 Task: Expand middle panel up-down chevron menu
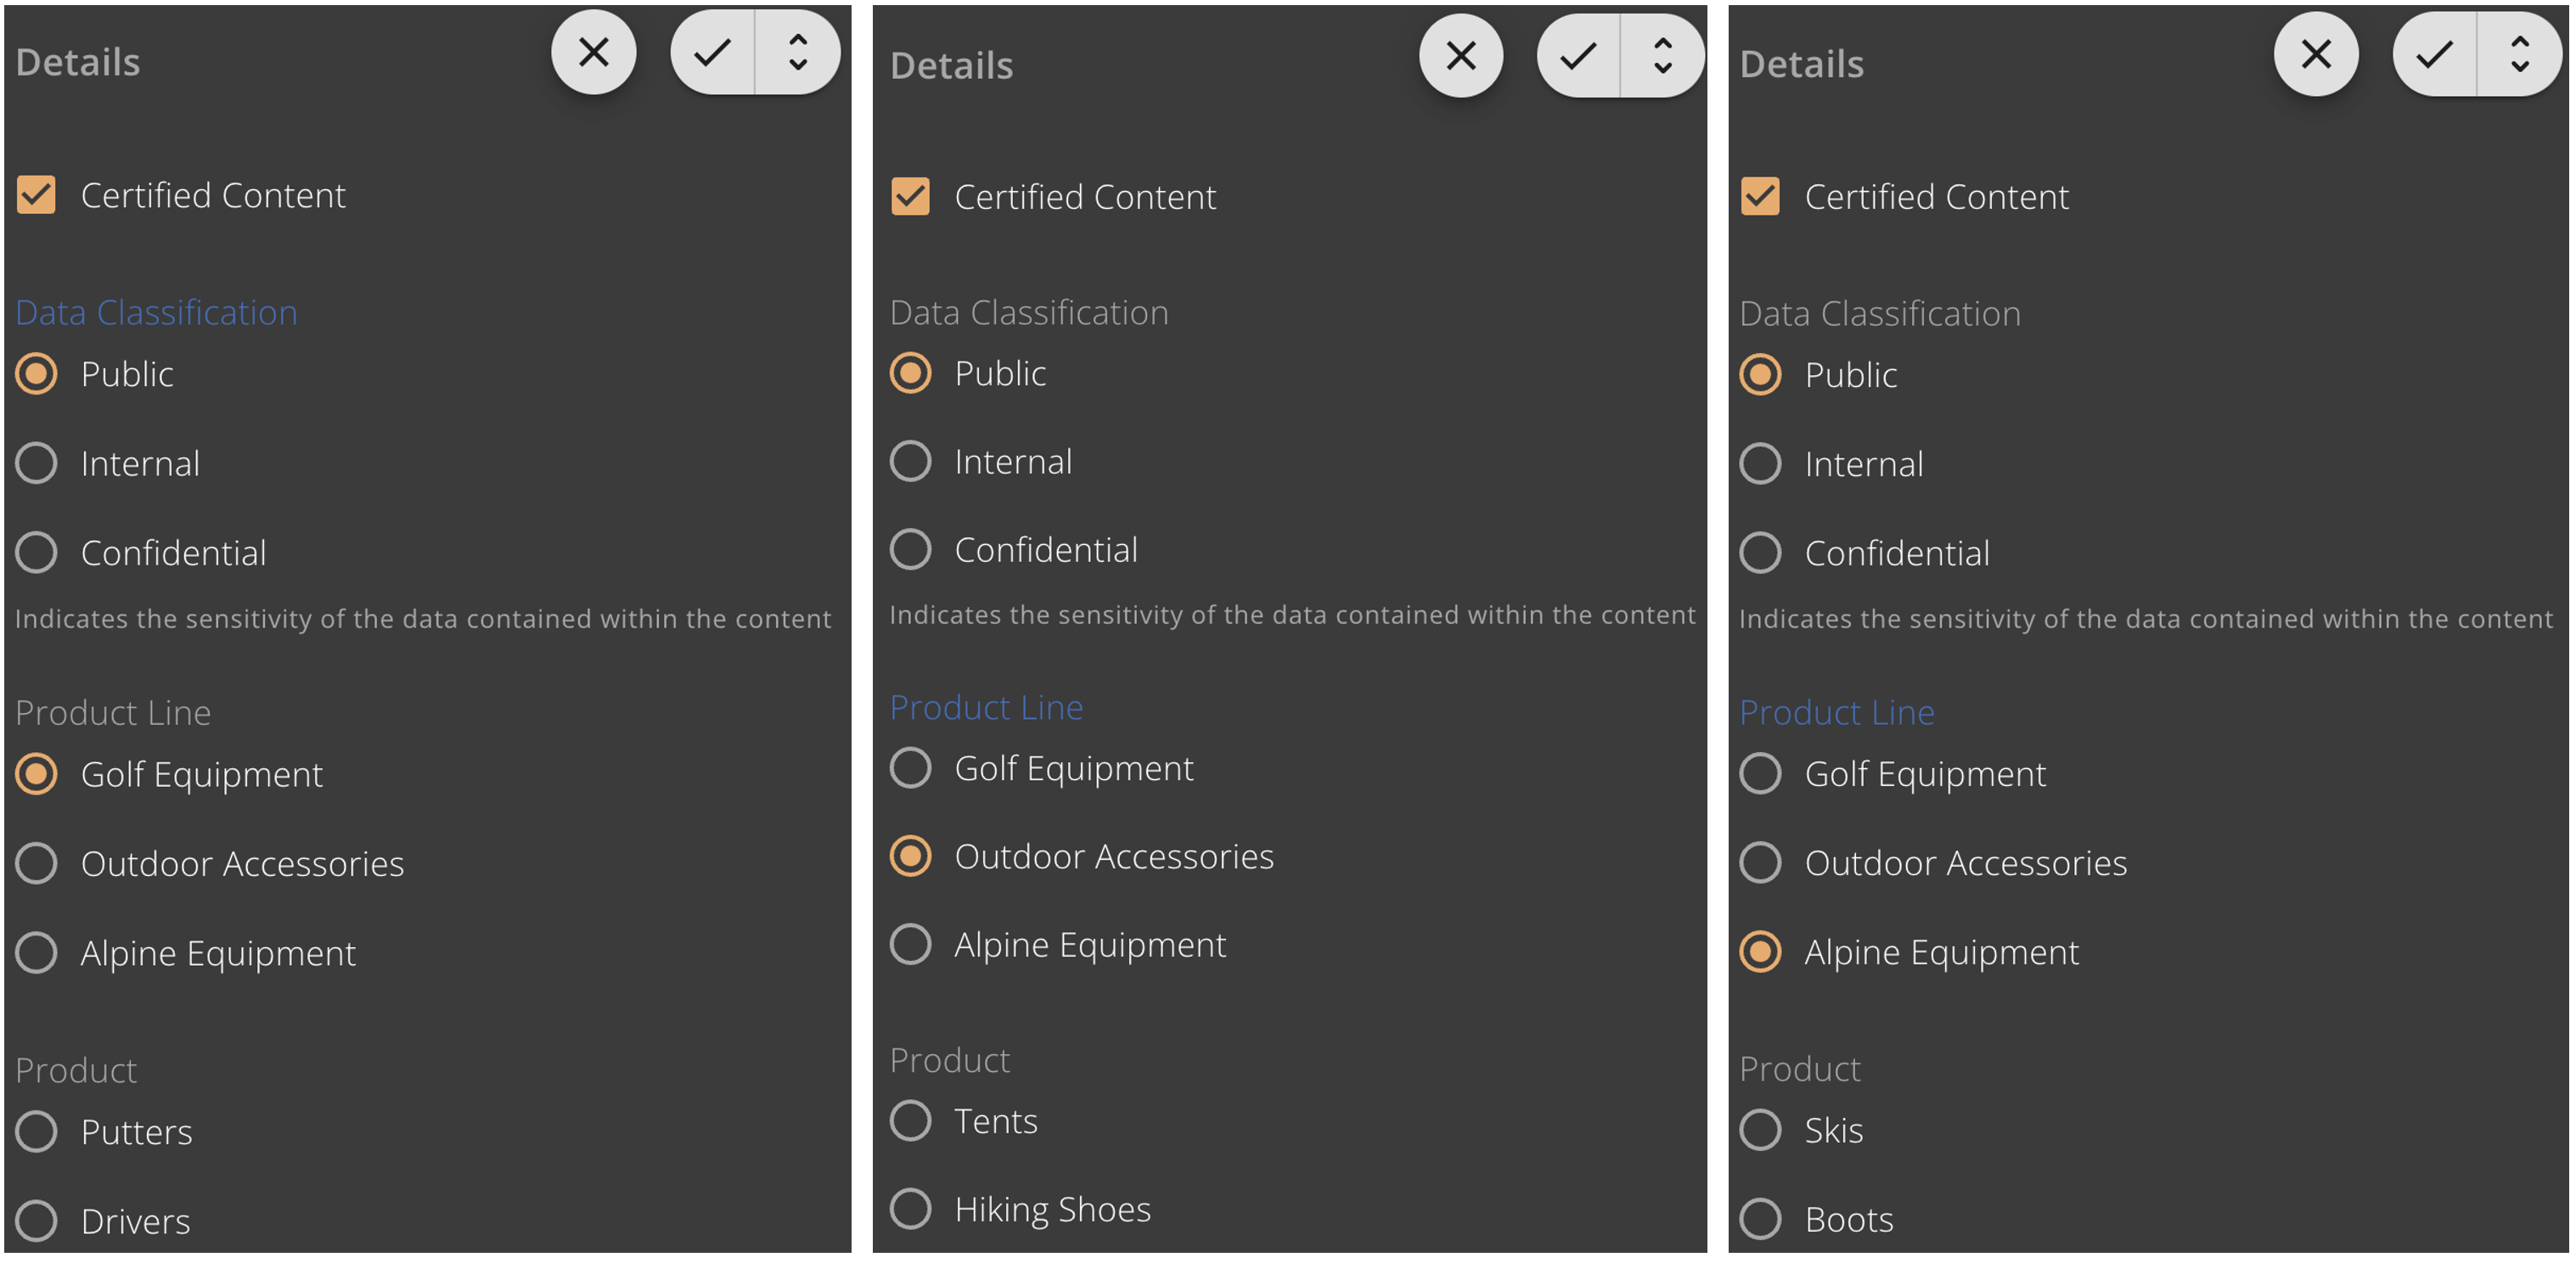pyautogui.click(x=1663, y=56)
